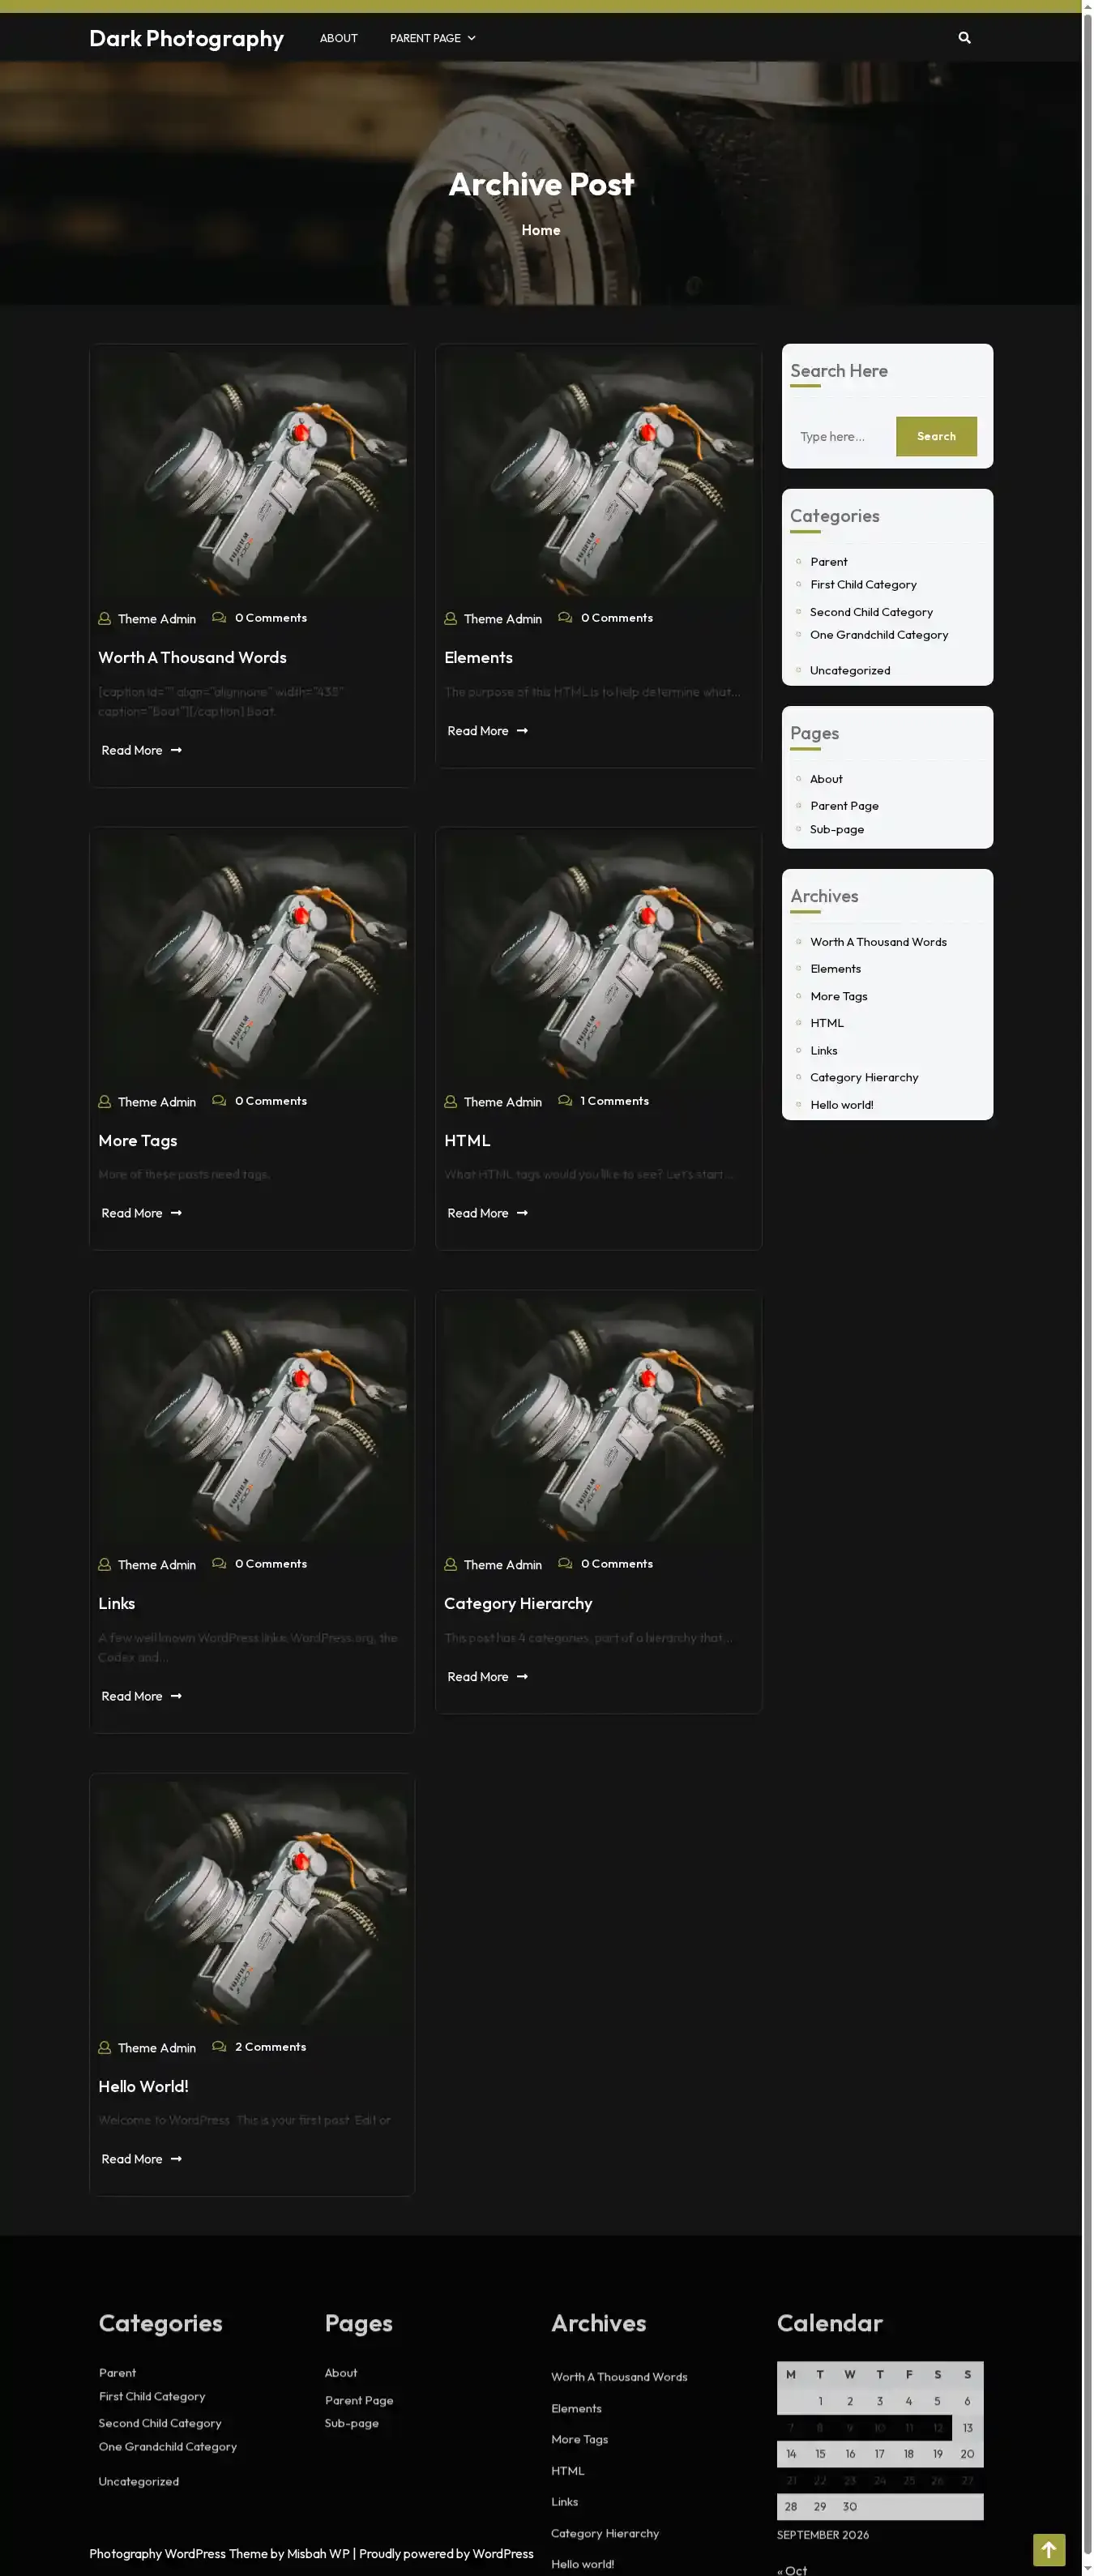The image size is (1094, 2576).
Task: Click the author icon on Links post
Action: click(x=104, y=1565)
